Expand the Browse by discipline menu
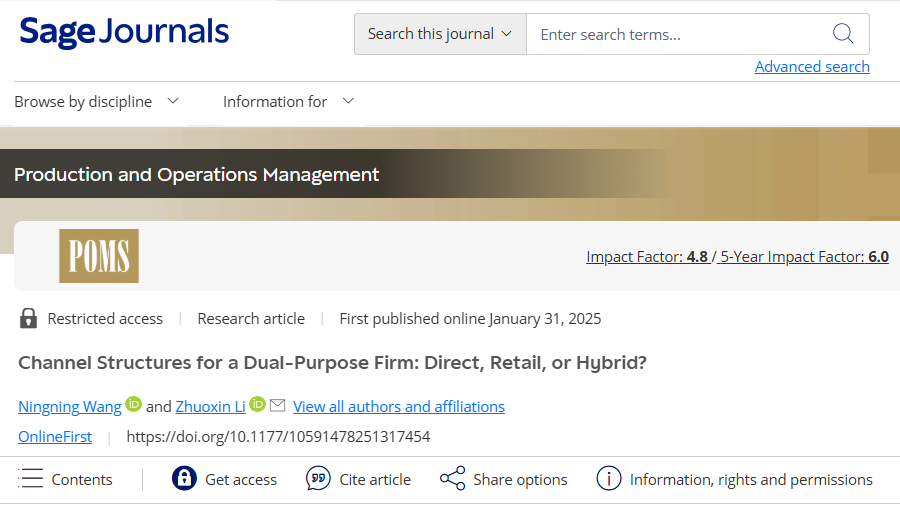This screenshot has width=900, height=525. 97,101
